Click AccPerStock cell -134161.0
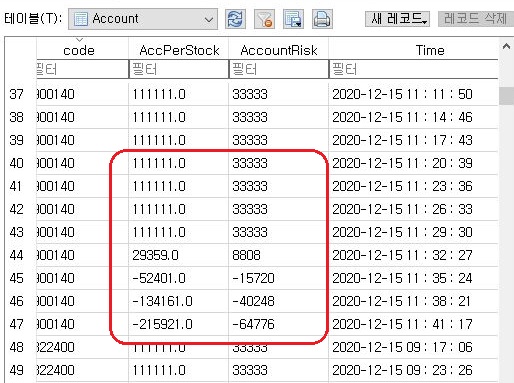The height and width of the screenshot is (383, 514). coord(179,301)
